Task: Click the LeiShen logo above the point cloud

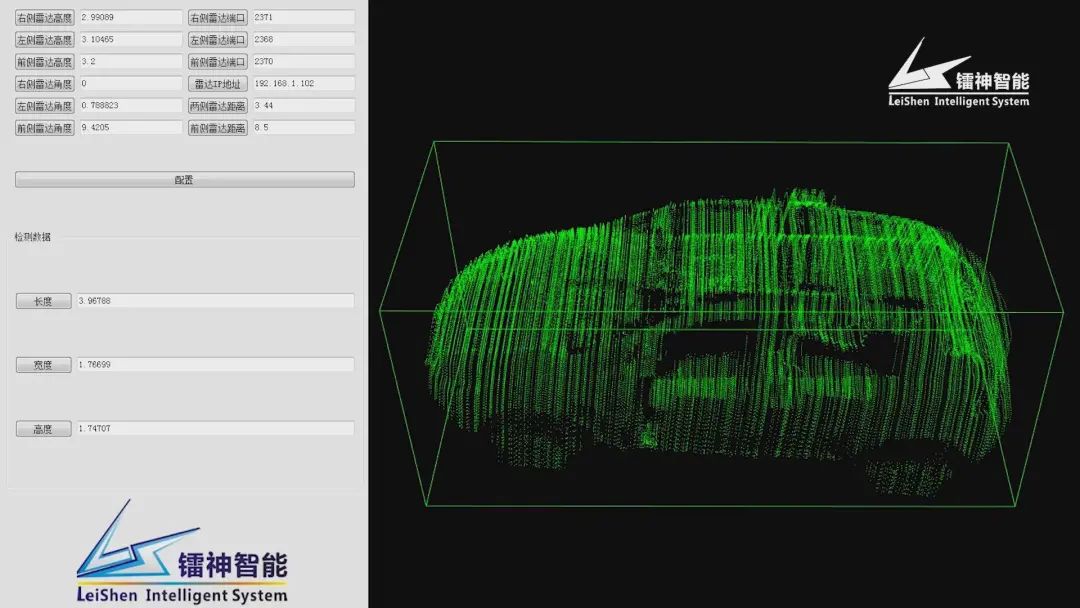Action: click(958, 74)
